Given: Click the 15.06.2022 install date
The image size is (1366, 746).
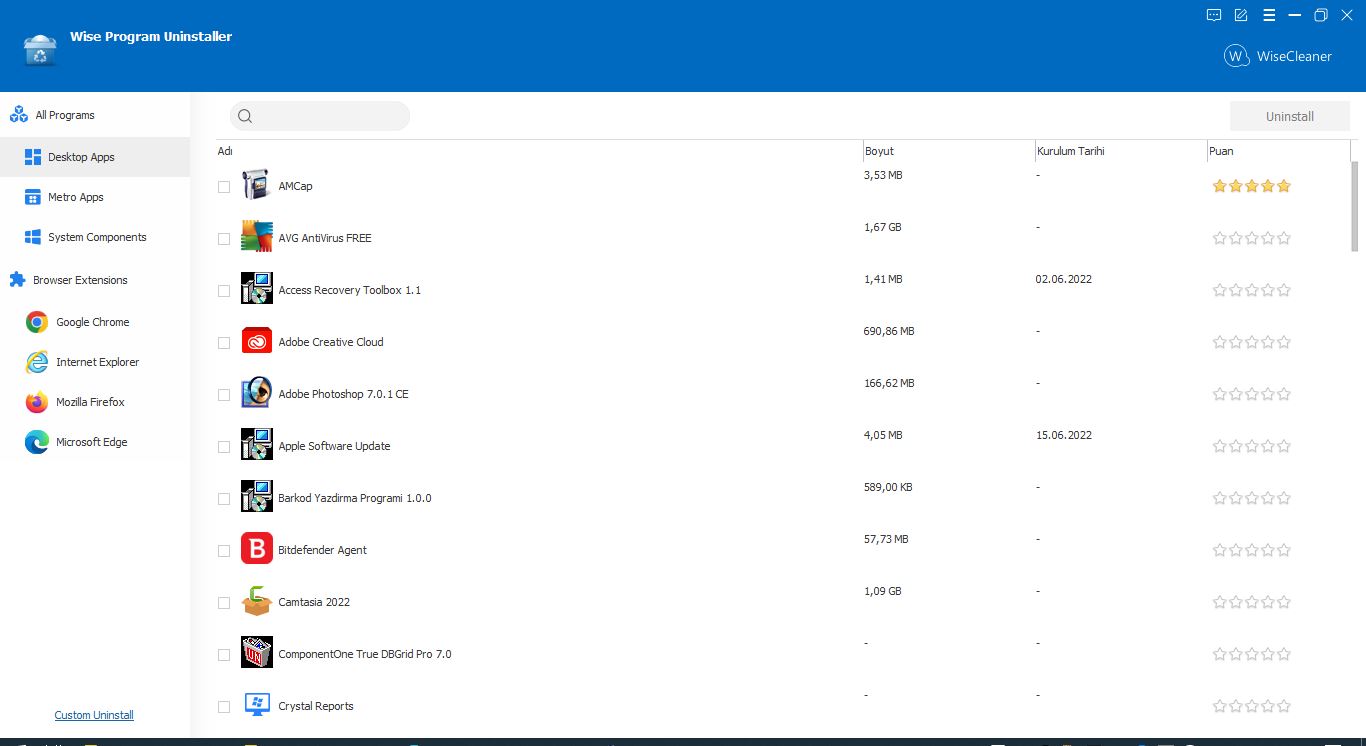Looking at the screenshot, I should (1064, 435).
